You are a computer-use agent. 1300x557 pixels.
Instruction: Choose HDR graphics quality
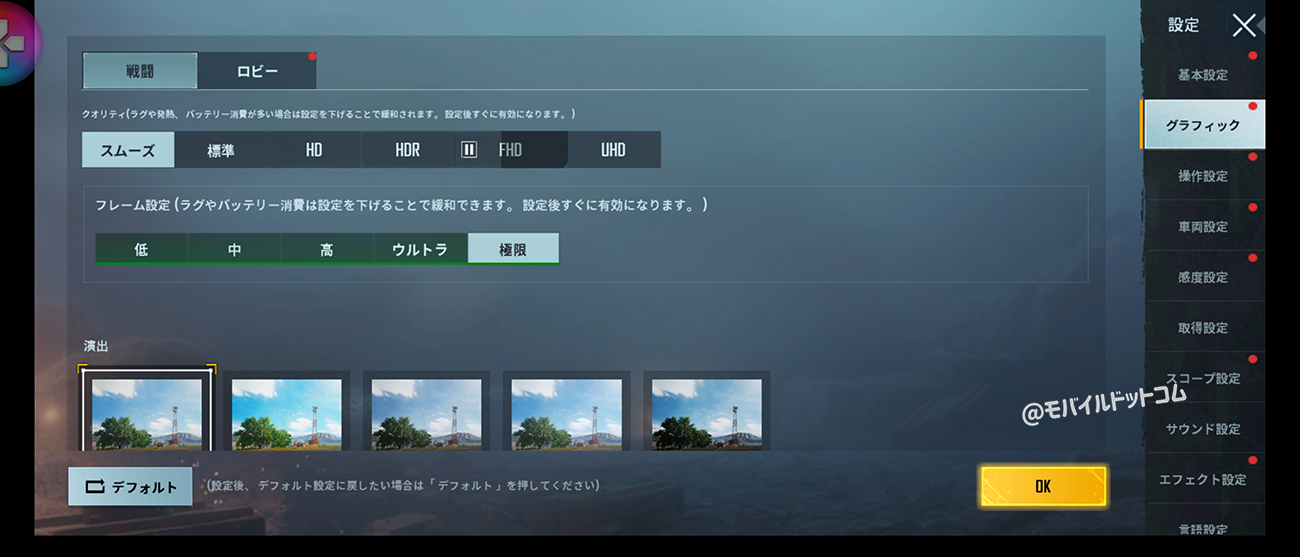pos(407,150)
